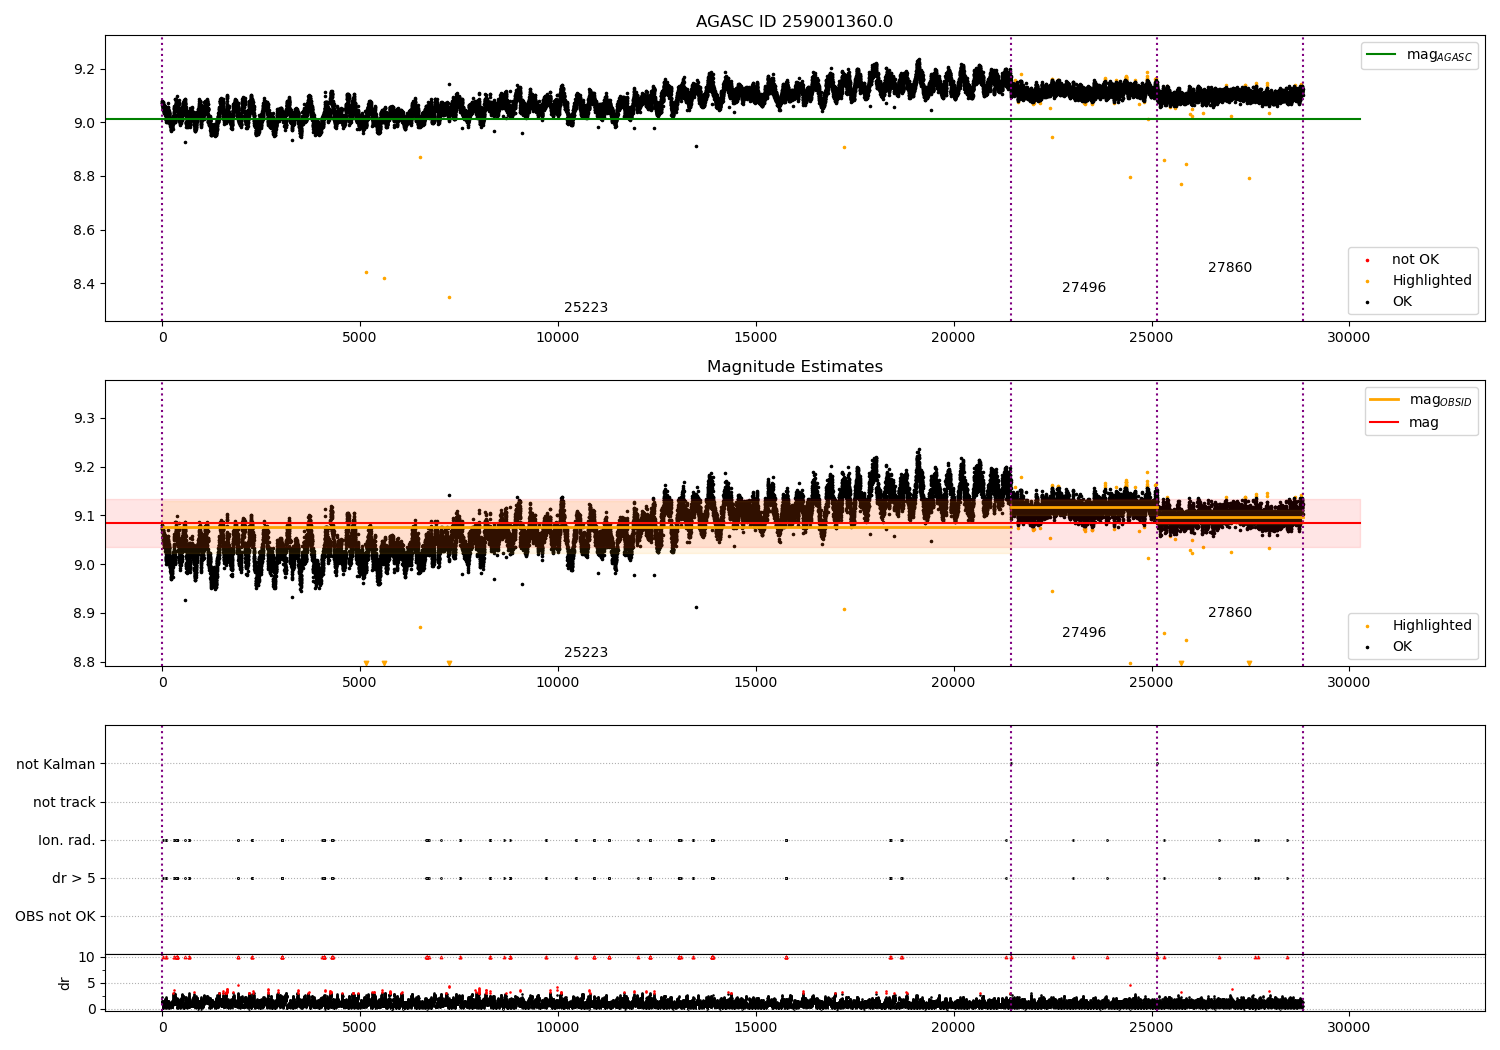This screenshot has height=1050, width=1500.
Task: Click x-tick 10000 under Magnitude Estimates plot
Action: 557,682
